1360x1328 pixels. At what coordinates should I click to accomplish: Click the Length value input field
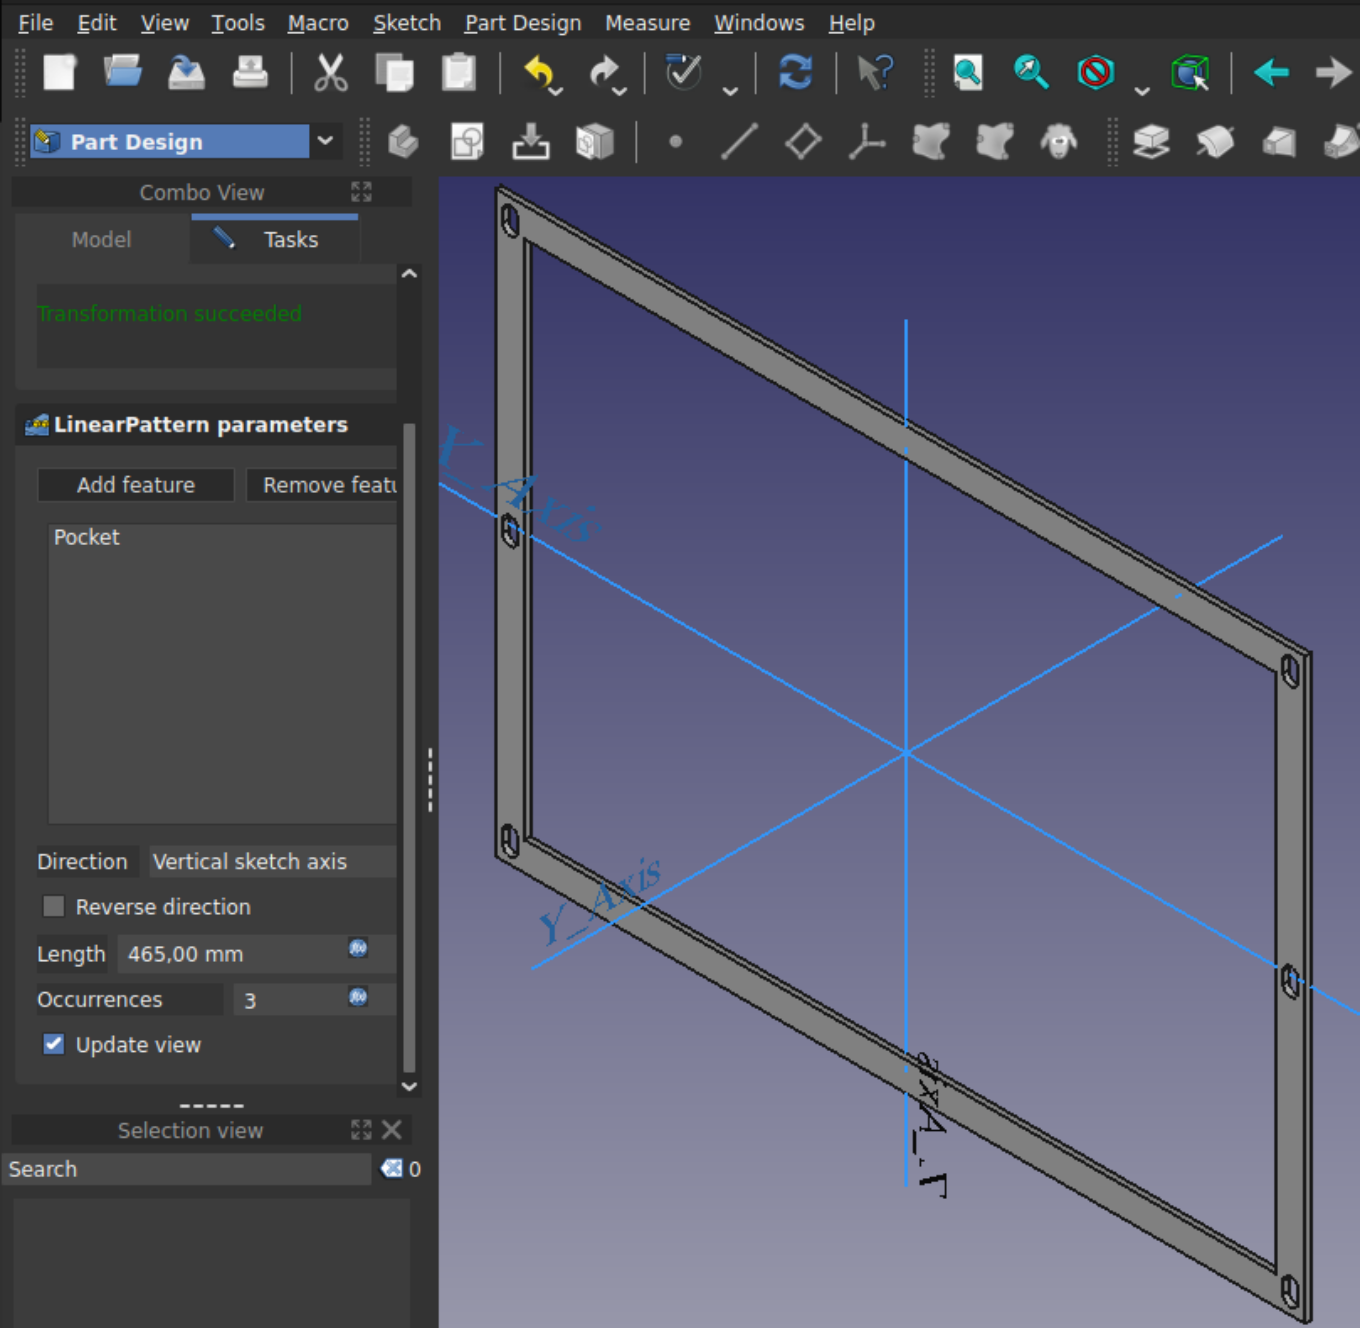coord(230,954)
